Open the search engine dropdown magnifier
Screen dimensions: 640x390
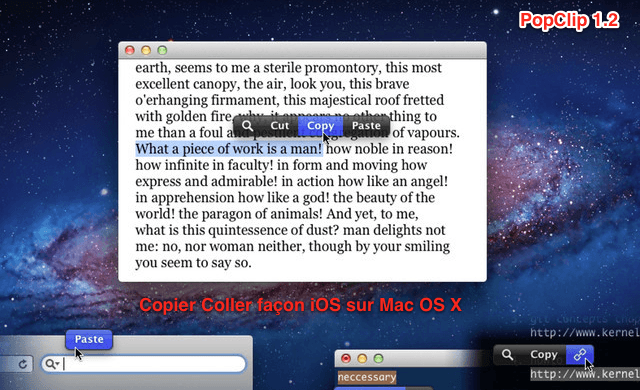tap(52, 364)
